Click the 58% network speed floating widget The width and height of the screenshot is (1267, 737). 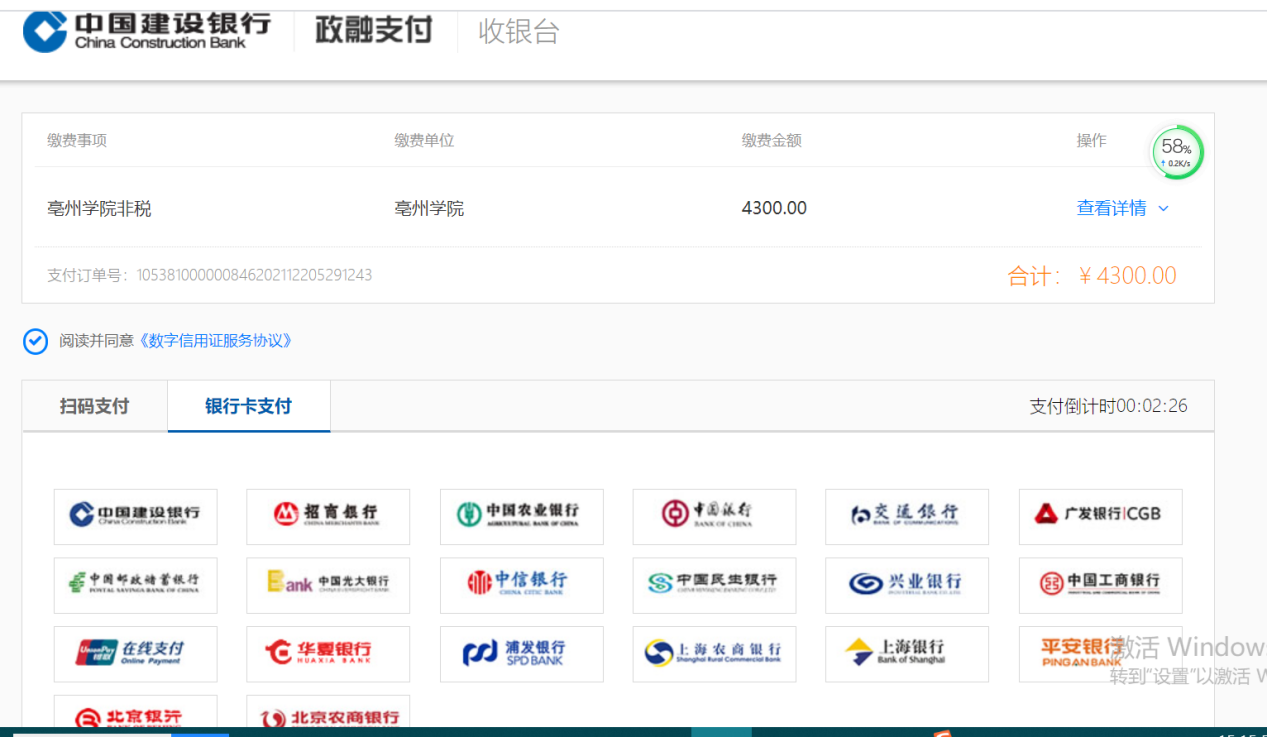[1177, 153]
